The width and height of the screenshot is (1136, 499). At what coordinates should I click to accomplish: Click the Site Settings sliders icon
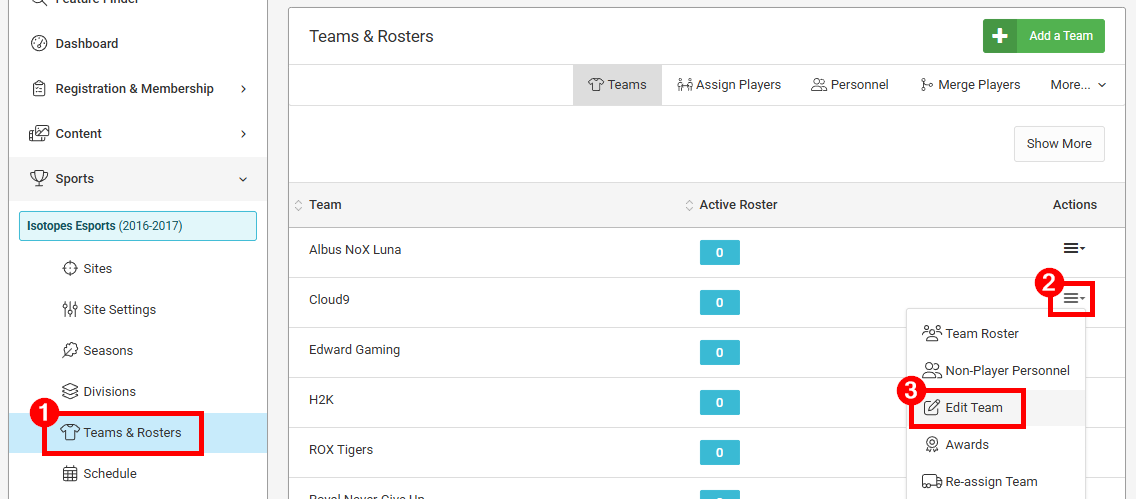coord(70,309)
